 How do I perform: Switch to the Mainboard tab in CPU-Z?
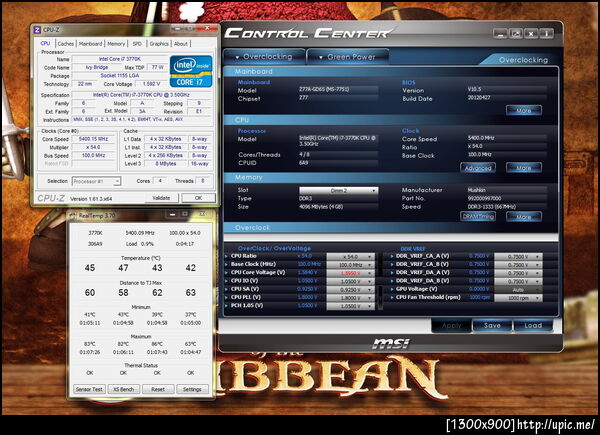[x=90, y=44]
